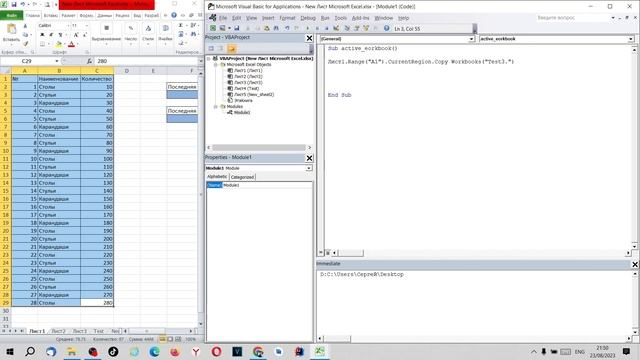Switch to the Categorized properties tab
The height and width of the screenshot is (360, 640).
click(242, 177)
